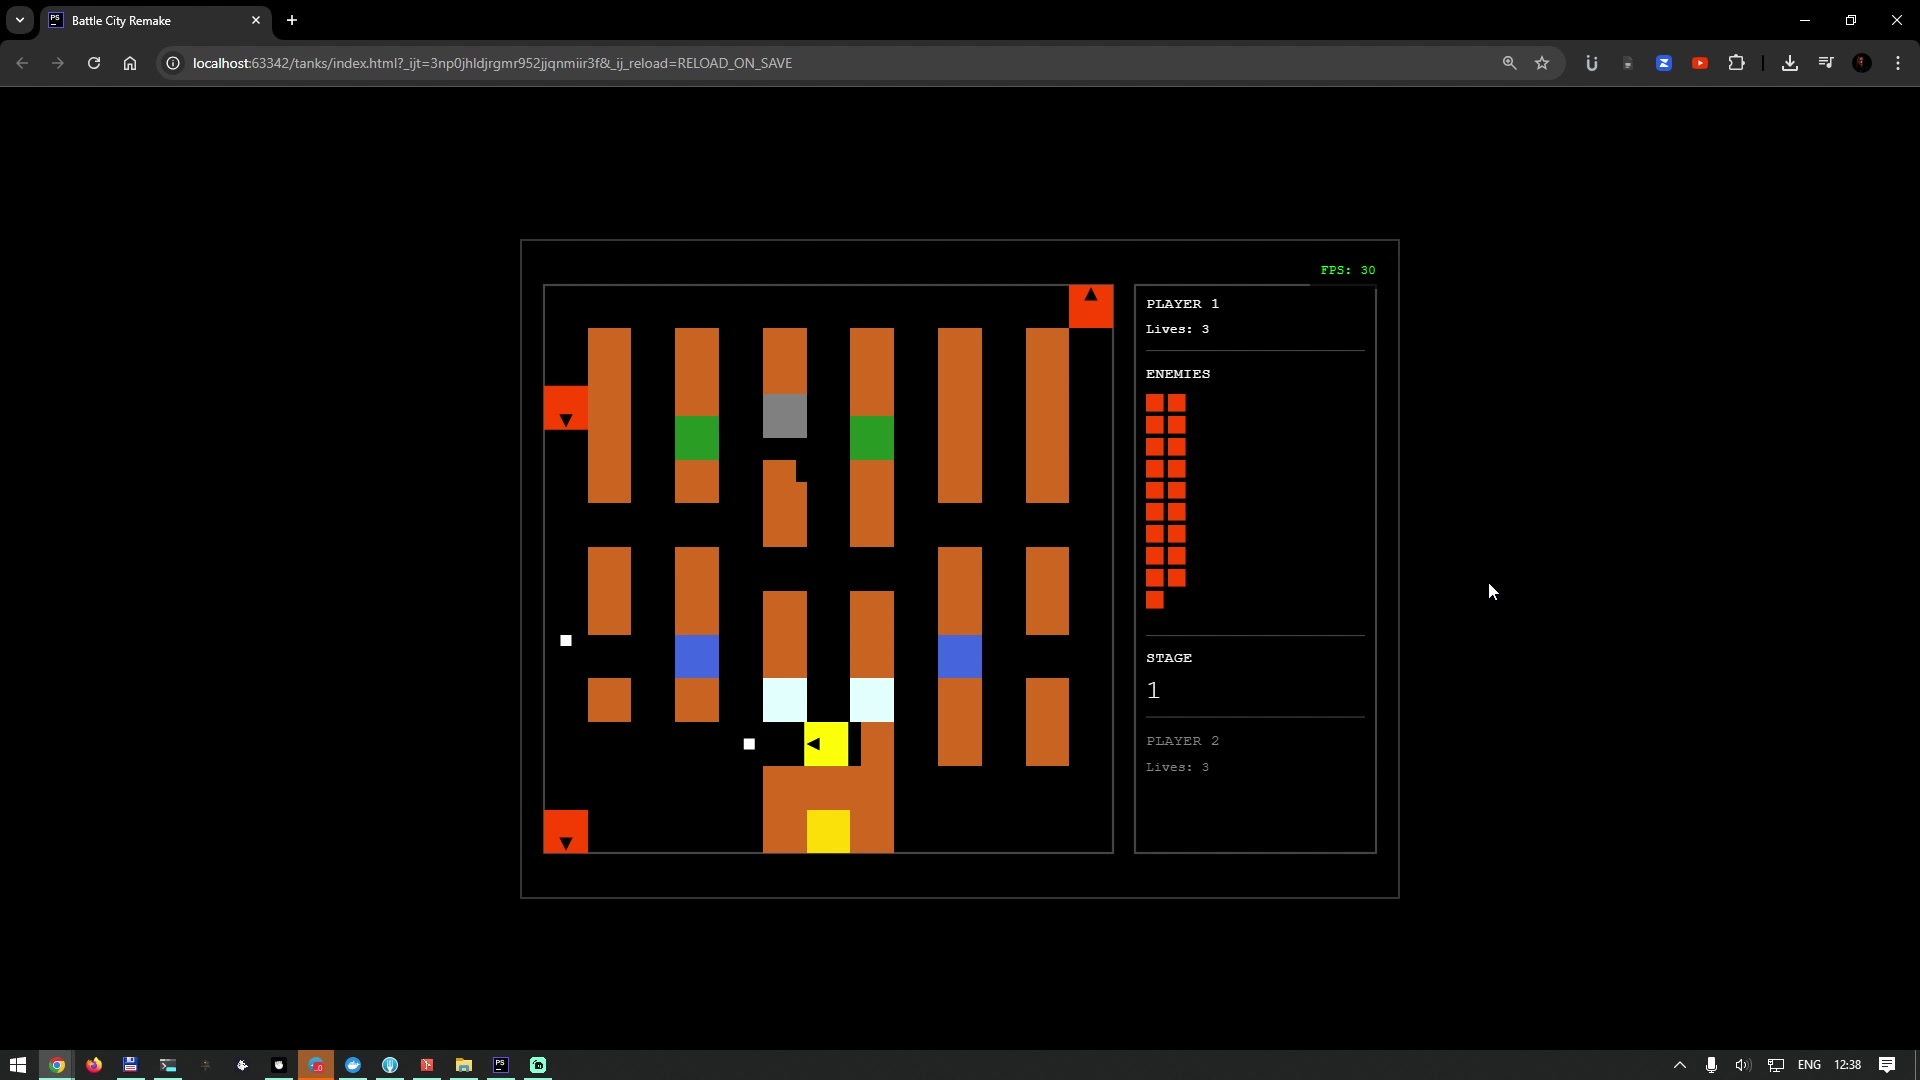Open media controls icon in toolbar
This screenshot has height=1080, width=1920.
1826,63
